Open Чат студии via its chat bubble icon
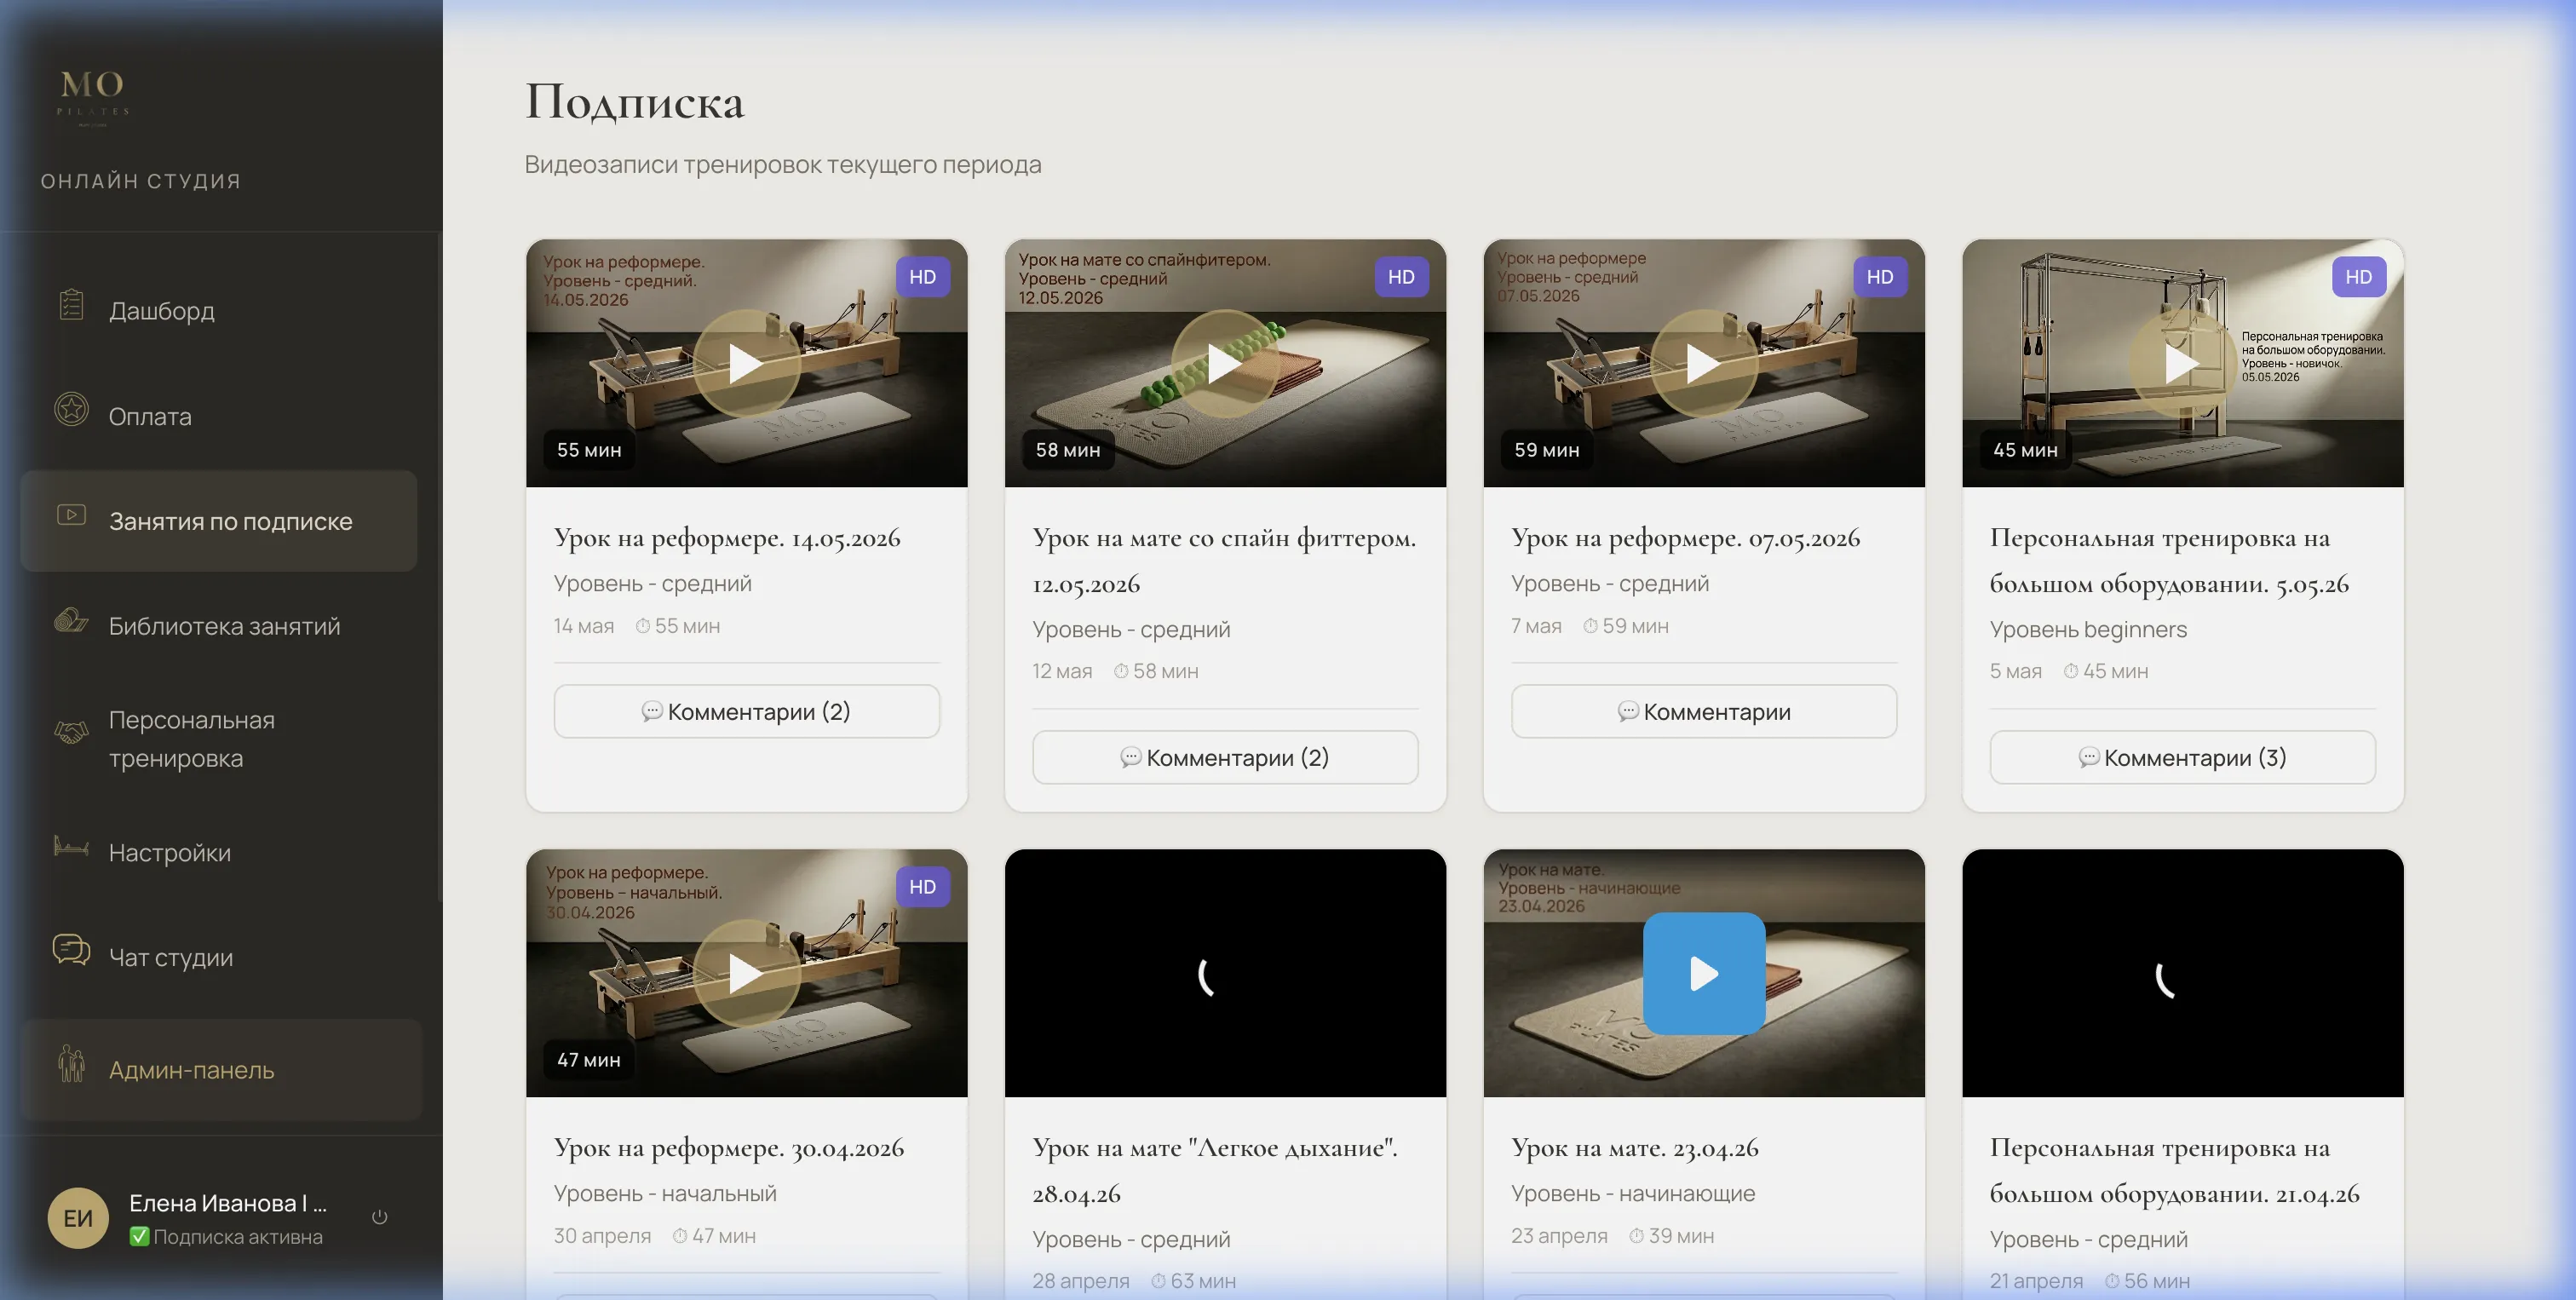The height and width of the screenshot is (1300, 2576). [x=71, y=949]
